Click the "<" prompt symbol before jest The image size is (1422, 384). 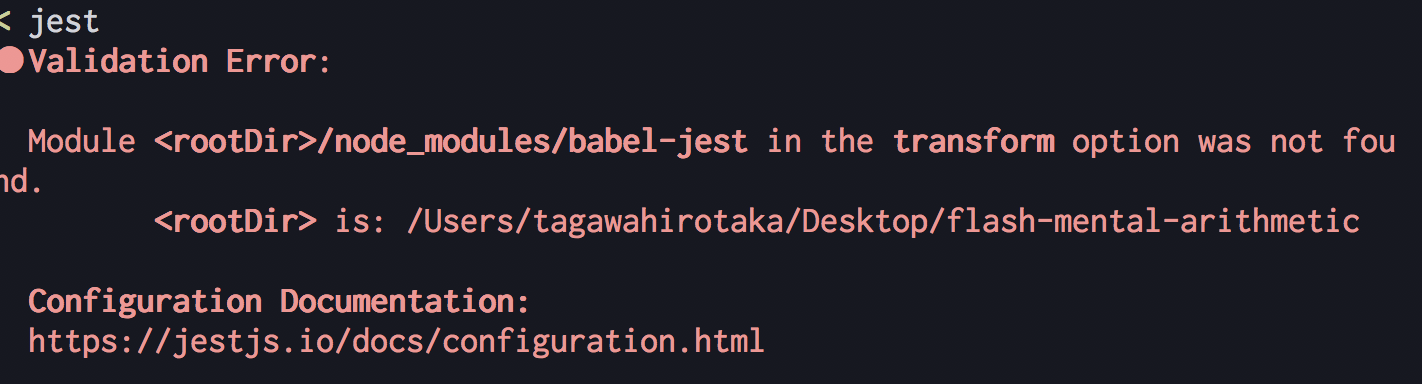coord(5,21)
